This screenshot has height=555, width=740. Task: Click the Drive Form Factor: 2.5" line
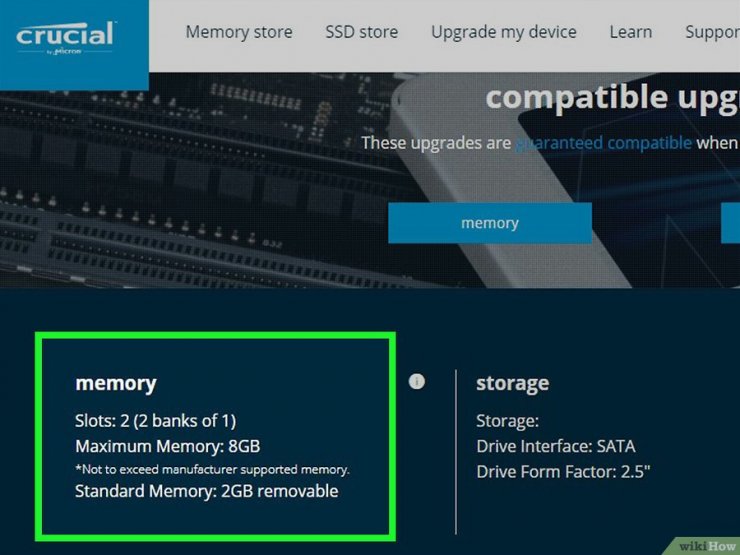(563, 471)
